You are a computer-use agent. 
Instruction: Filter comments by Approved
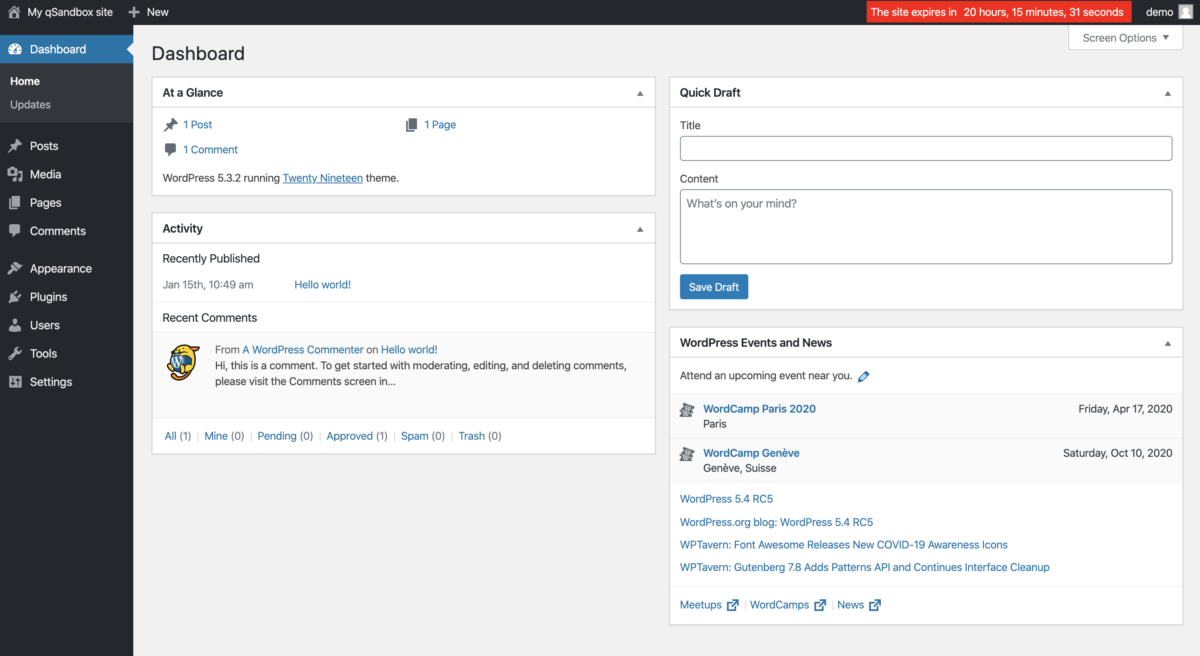350,436
